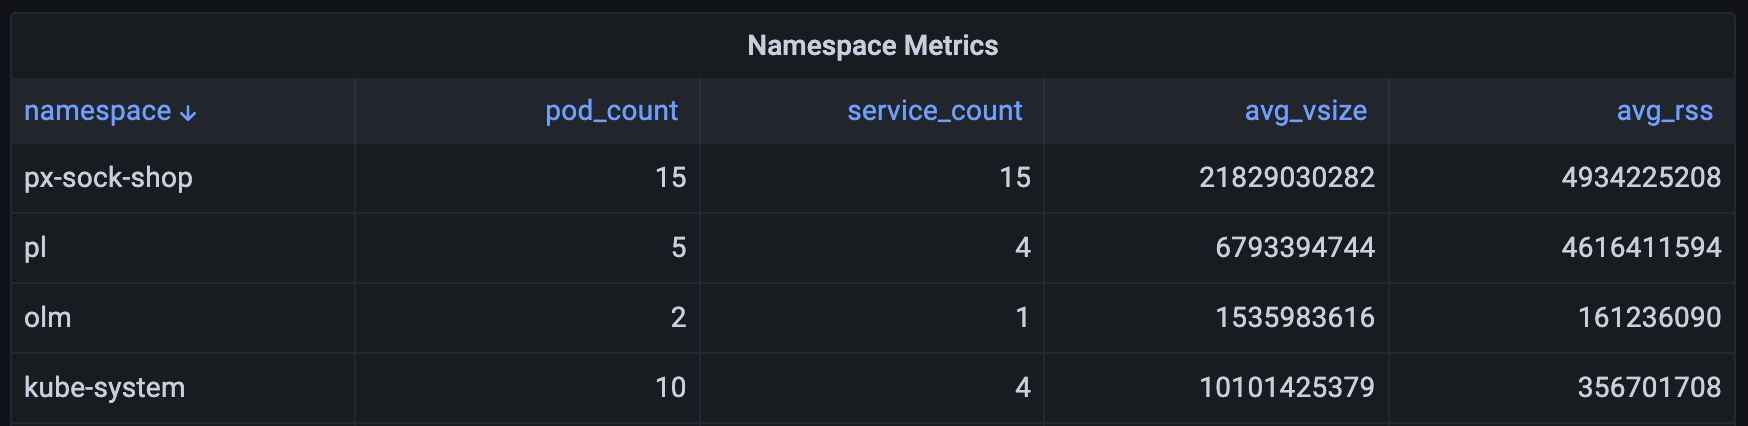
Task: Sort table by pod_count column
Action: pos(611,111)
